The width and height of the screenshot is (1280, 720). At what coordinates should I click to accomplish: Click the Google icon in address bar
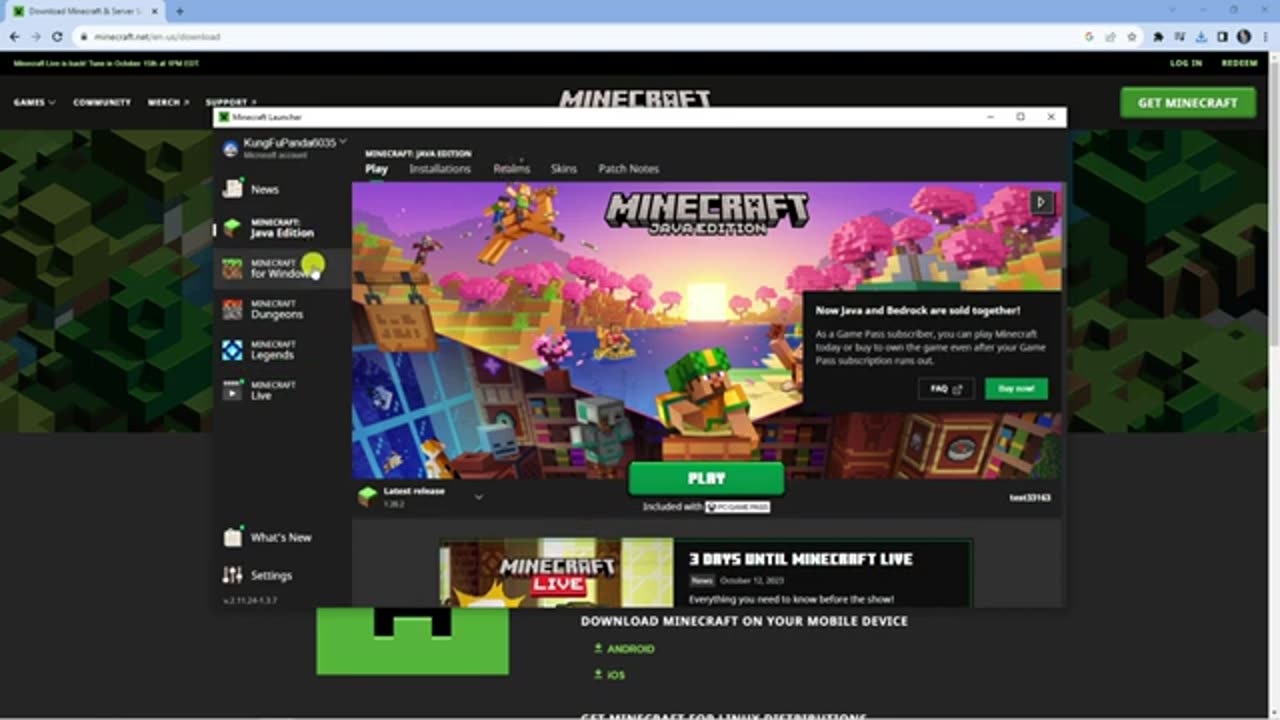coord(1089,37)
